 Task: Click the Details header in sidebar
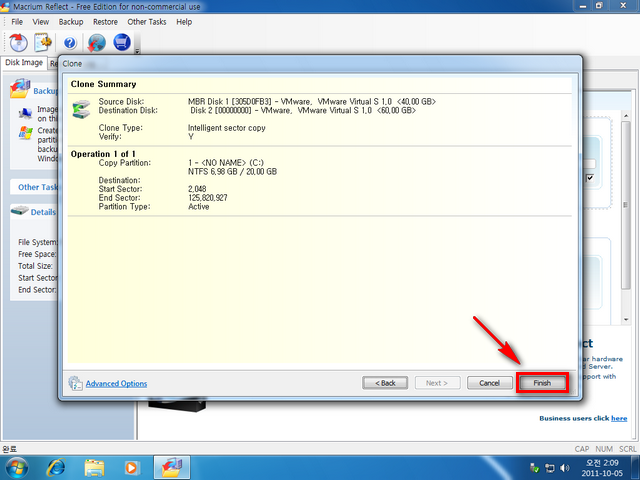(x=43, y=212)
